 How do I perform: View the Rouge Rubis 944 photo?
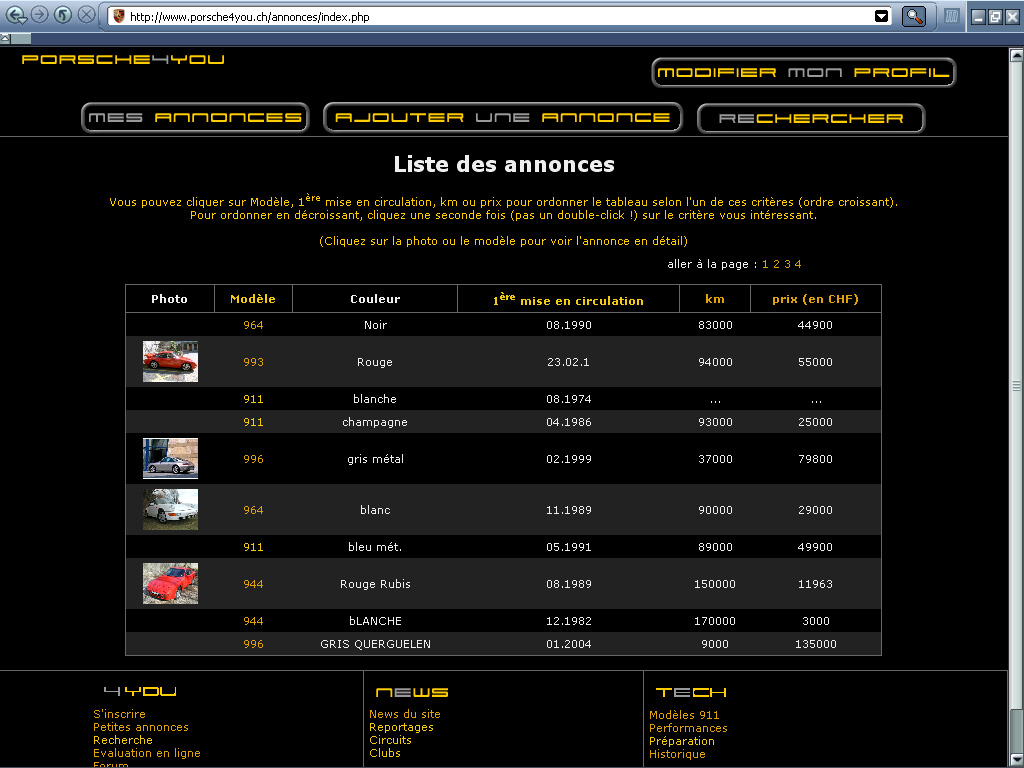[x=170, y=584]
